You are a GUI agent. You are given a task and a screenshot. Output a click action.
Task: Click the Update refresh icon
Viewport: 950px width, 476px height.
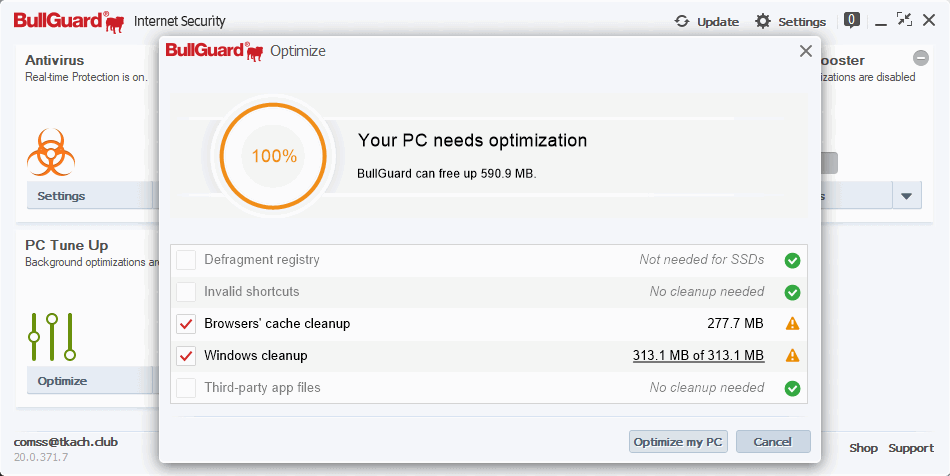coord(683,21)
